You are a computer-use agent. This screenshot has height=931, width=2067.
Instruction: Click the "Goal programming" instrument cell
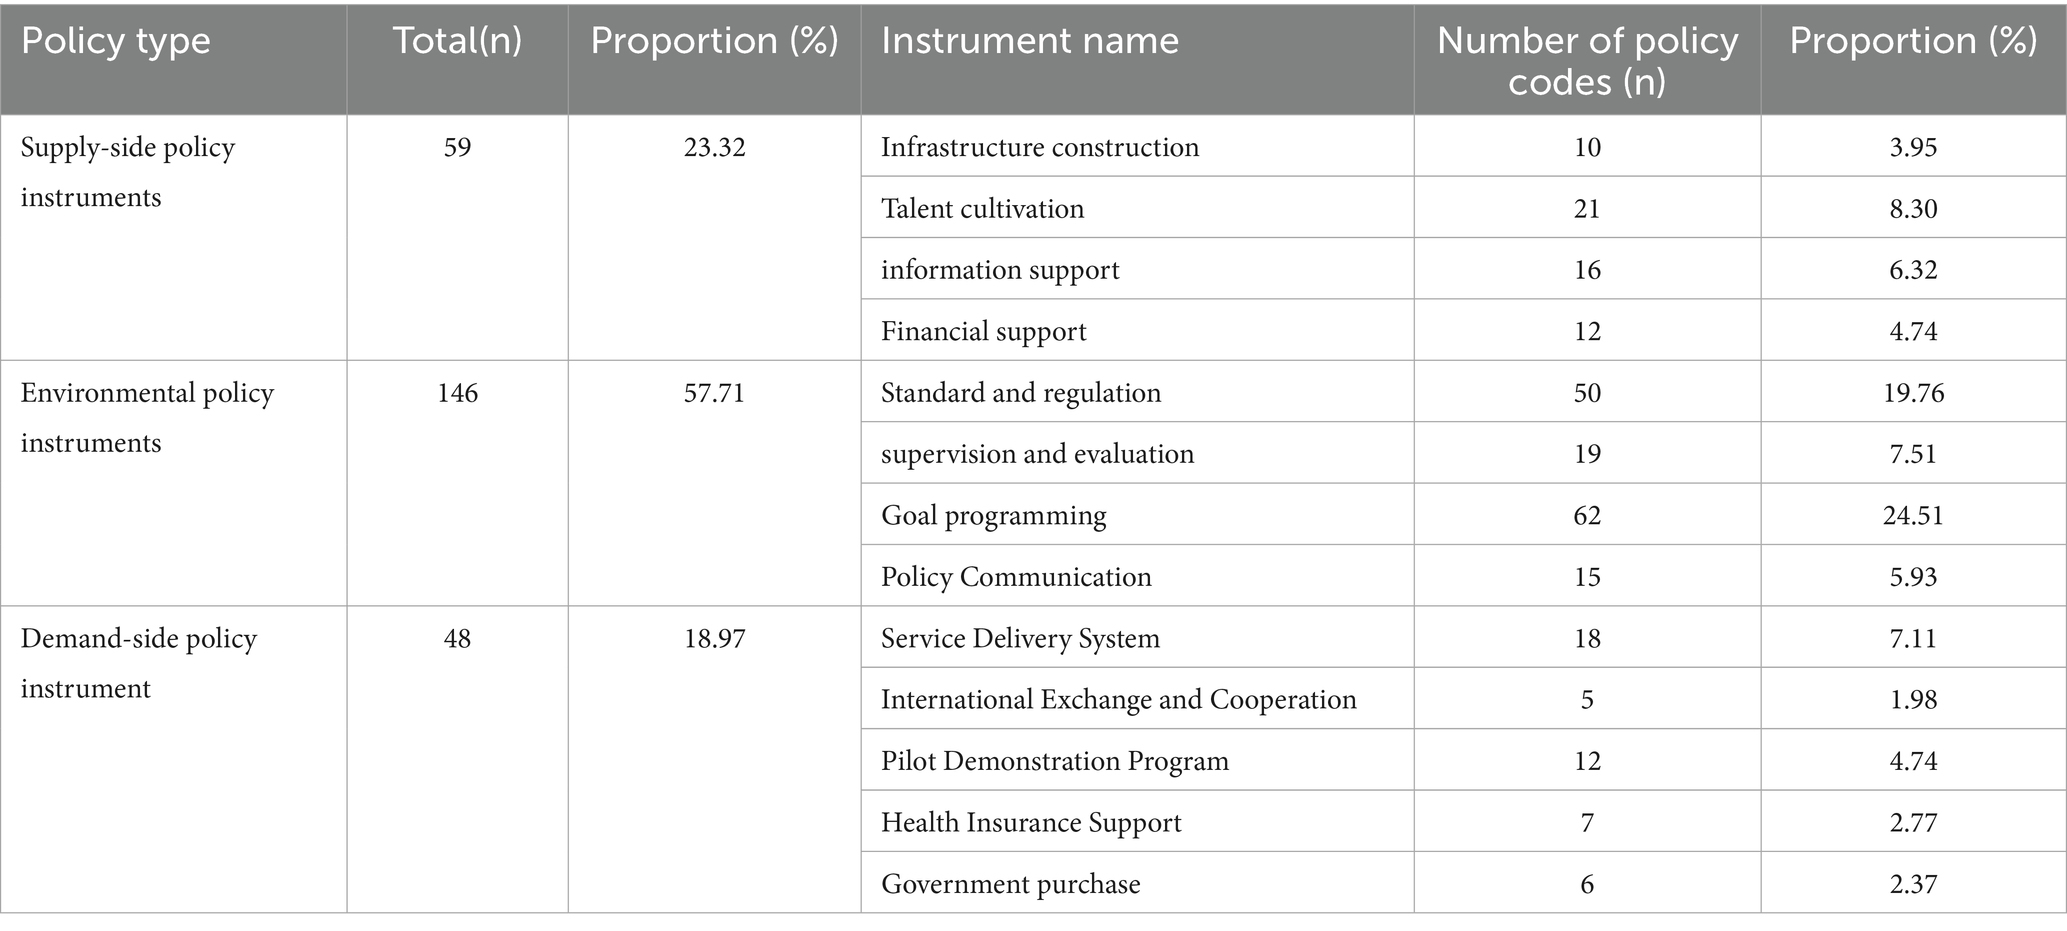(x=994, y=516)
